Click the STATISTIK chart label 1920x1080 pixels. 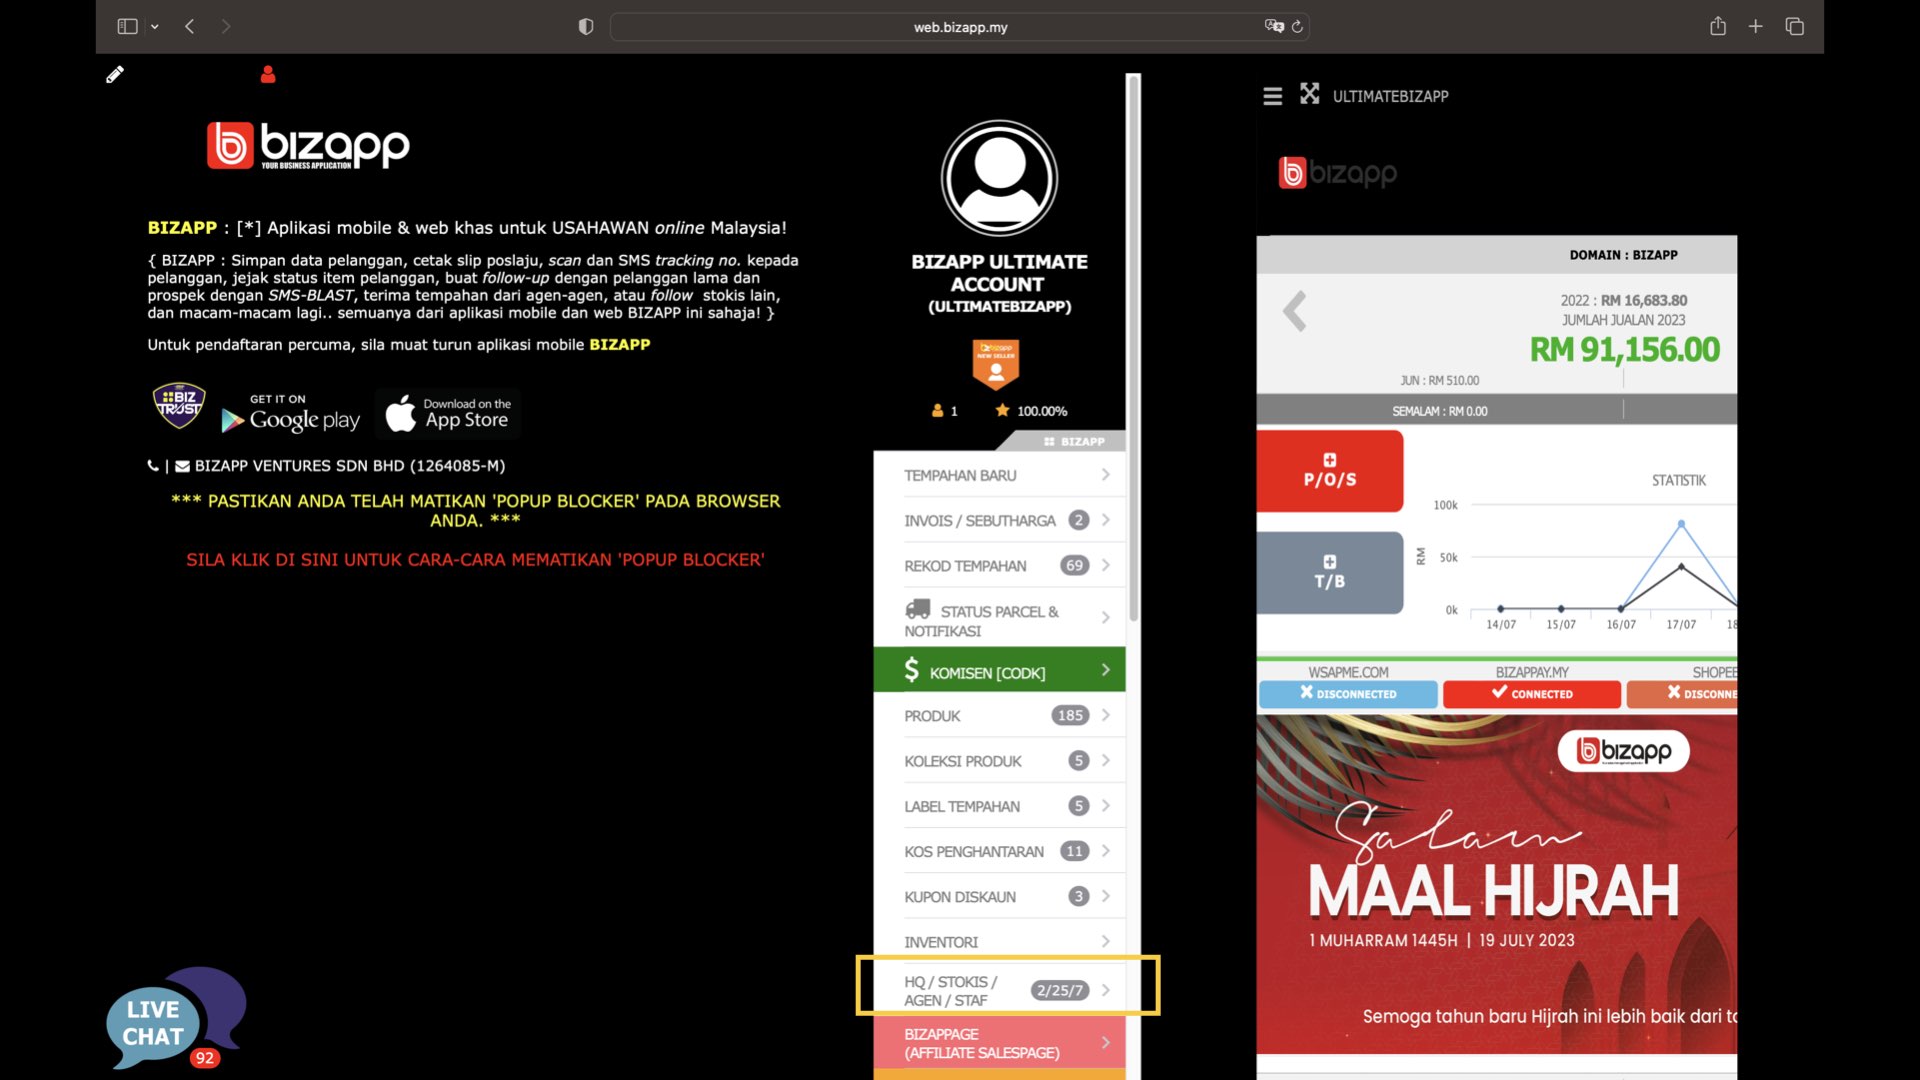1678,481
